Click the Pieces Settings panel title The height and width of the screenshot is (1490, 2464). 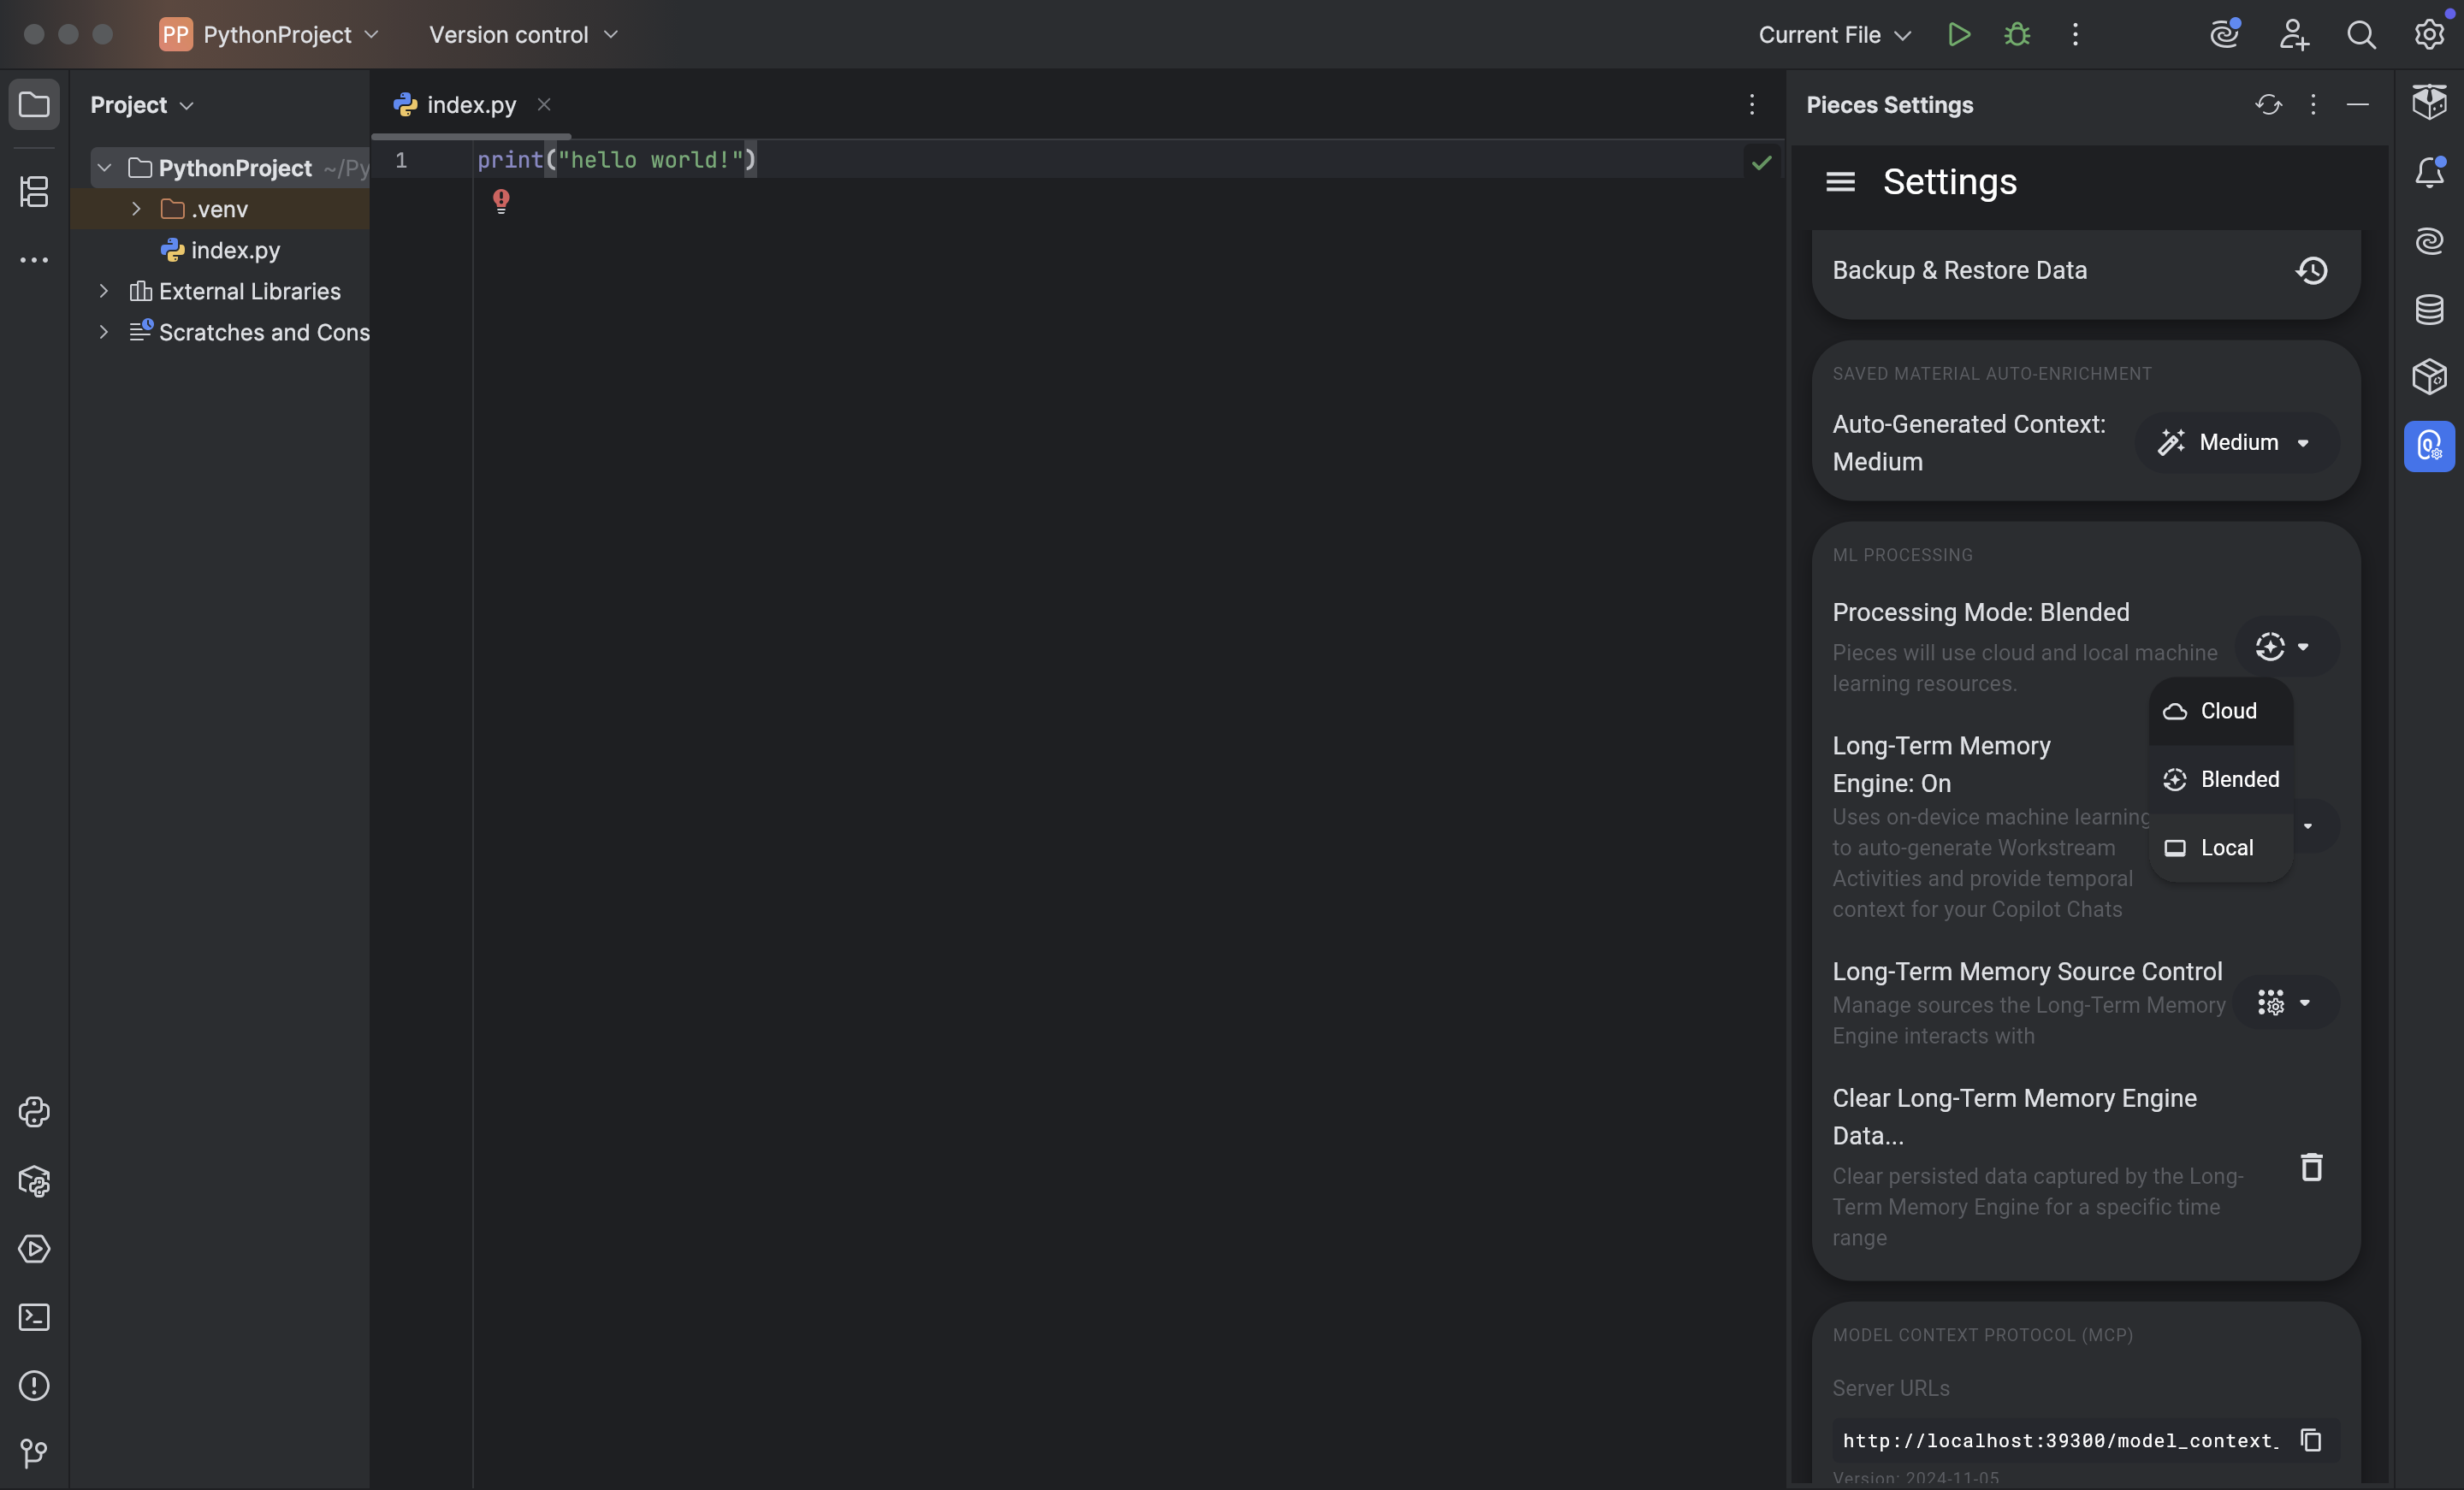[x=1889, y=104]
